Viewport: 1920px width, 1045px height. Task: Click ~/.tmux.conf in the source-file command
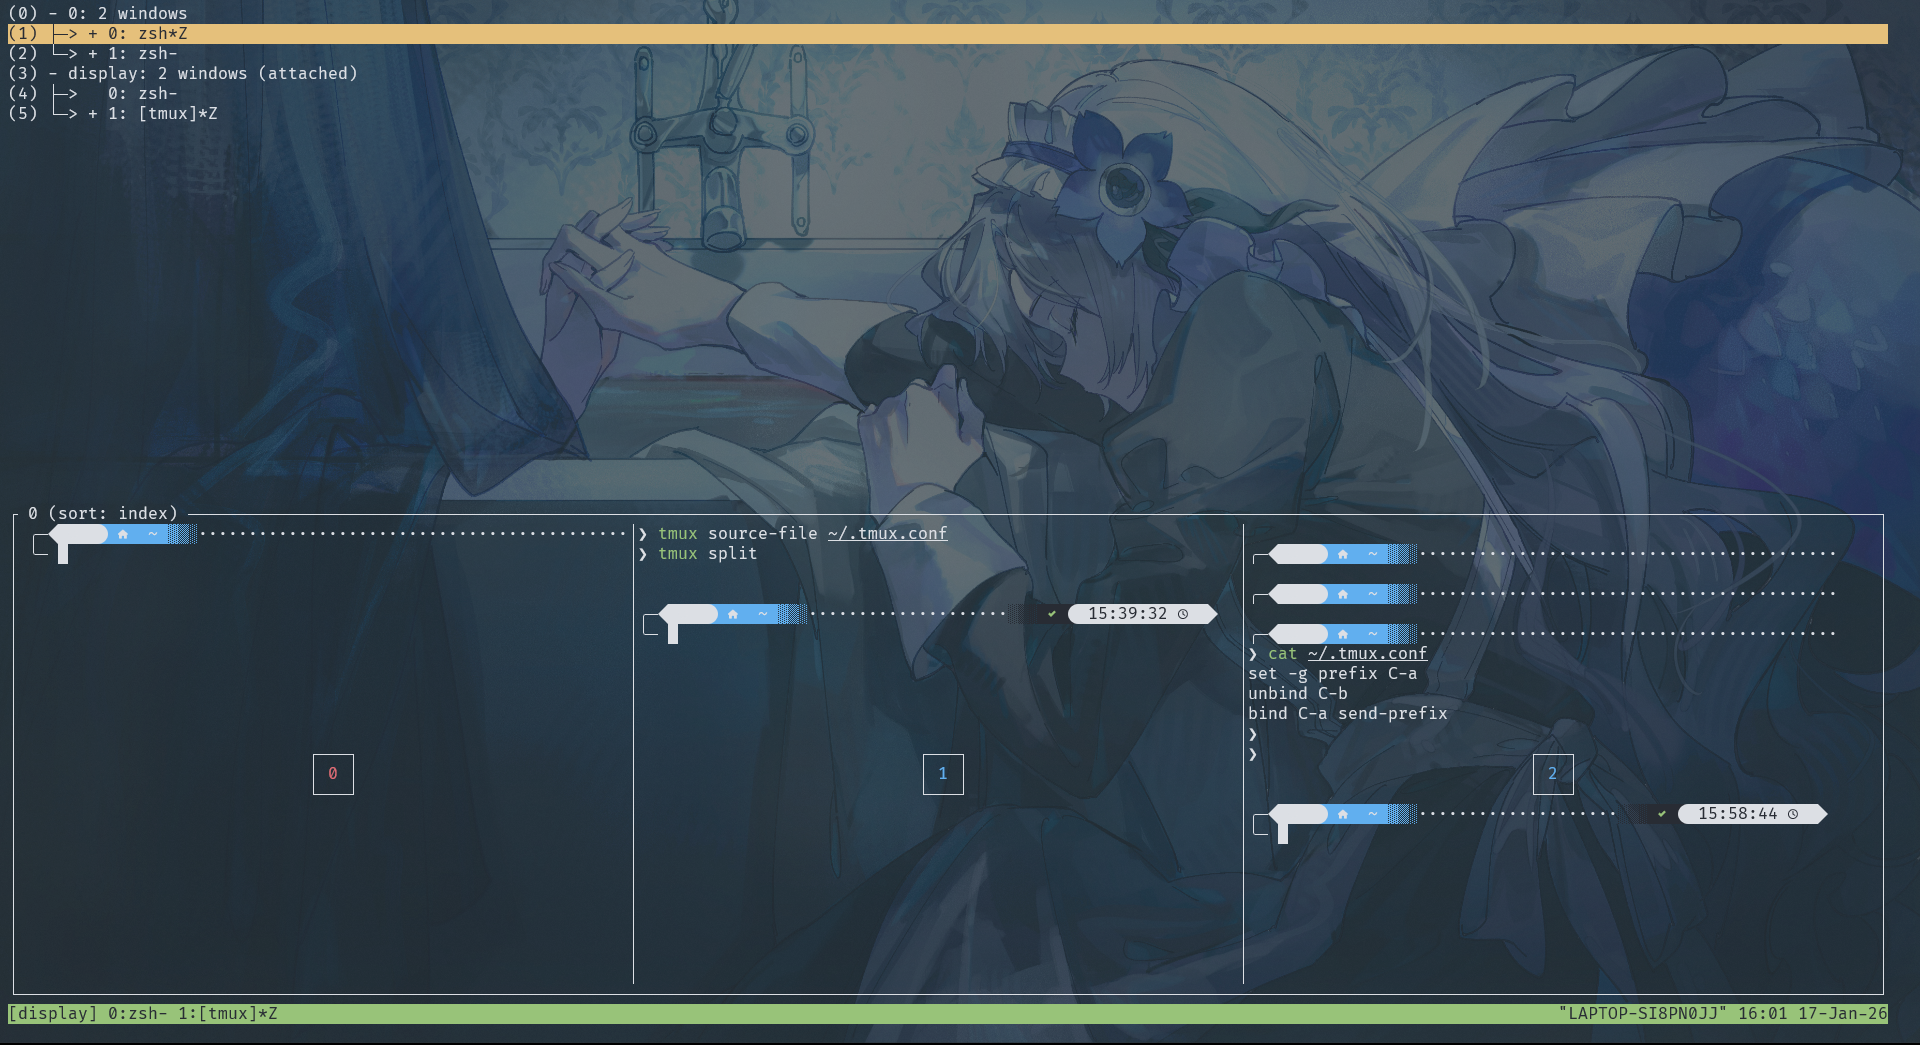(887, 534)
